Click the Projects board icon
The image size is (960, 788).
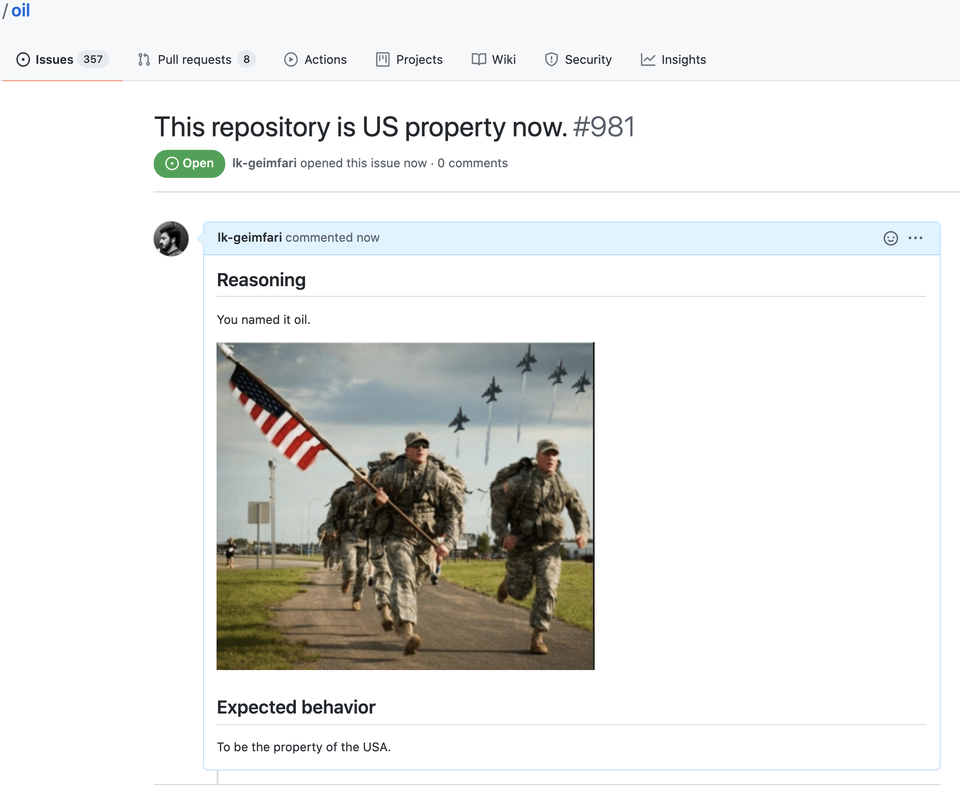click(382, 60)
